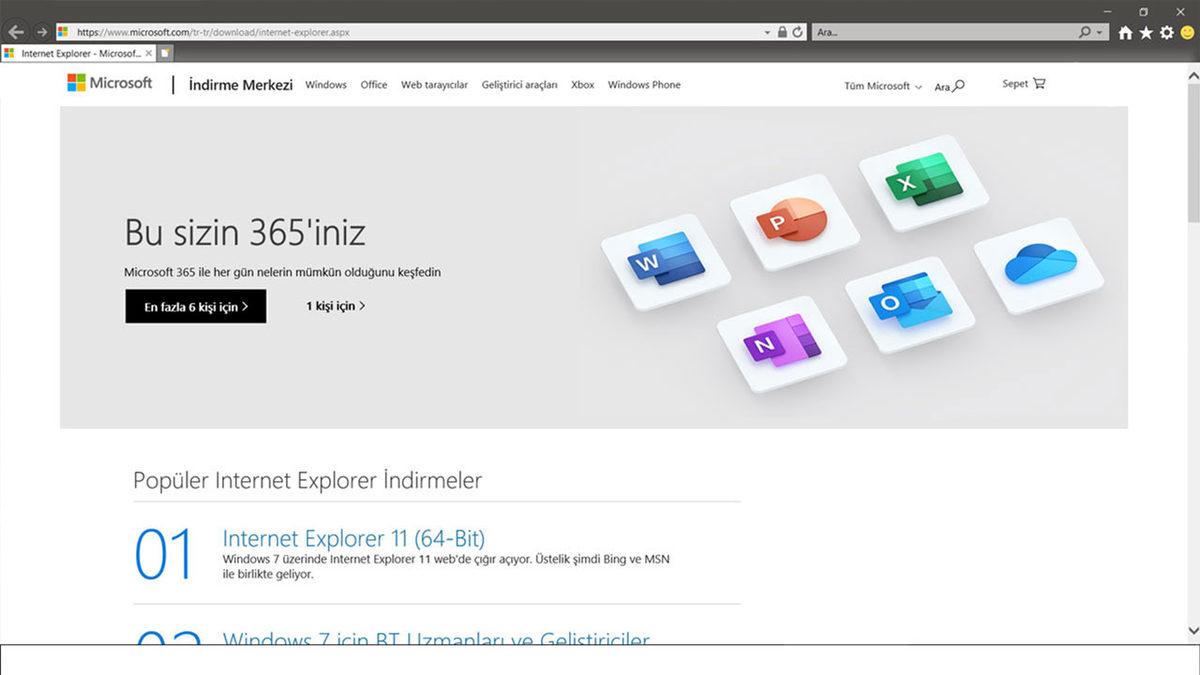Viewport: 1200px width, 675px height.
Task: Click the En fazla 6 kişi için button
Action: [195, 306]
